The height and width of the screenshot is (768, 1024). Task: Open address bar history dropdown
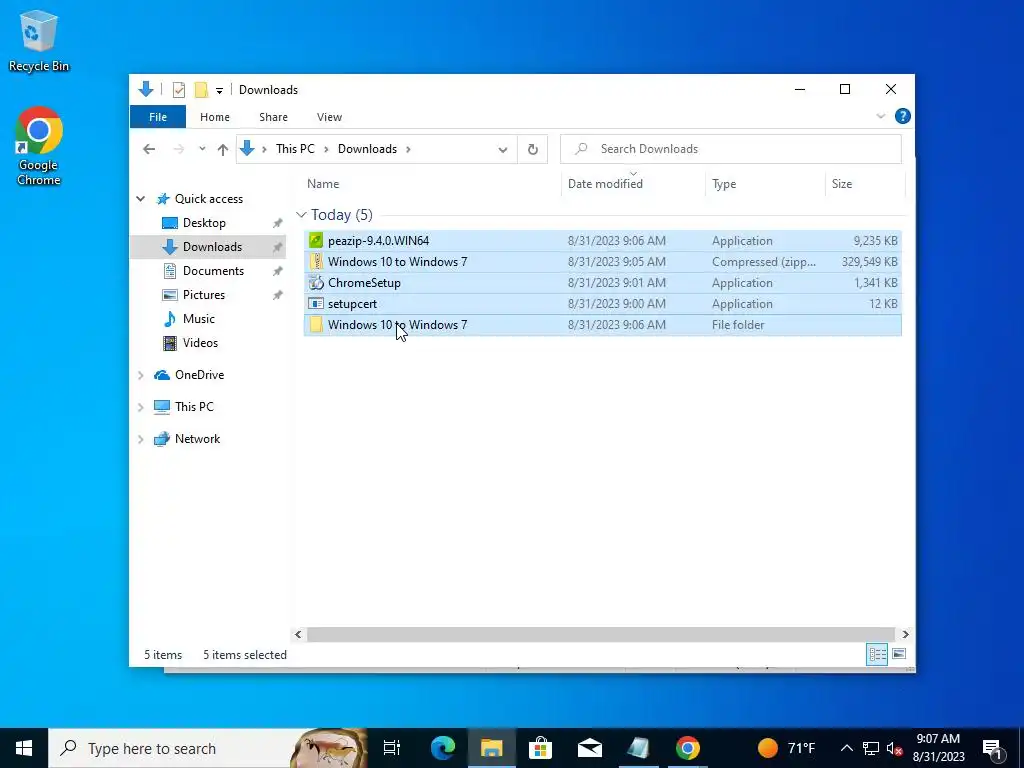tap(503, 150)
